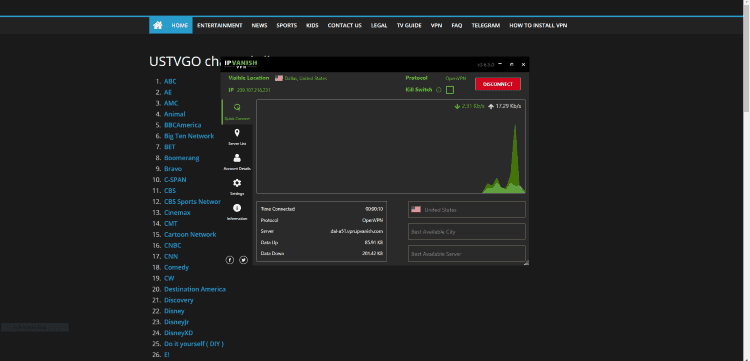Open the NEWS menu item
The width and height of the screenshot is (750, 361).
pos(259,25)
